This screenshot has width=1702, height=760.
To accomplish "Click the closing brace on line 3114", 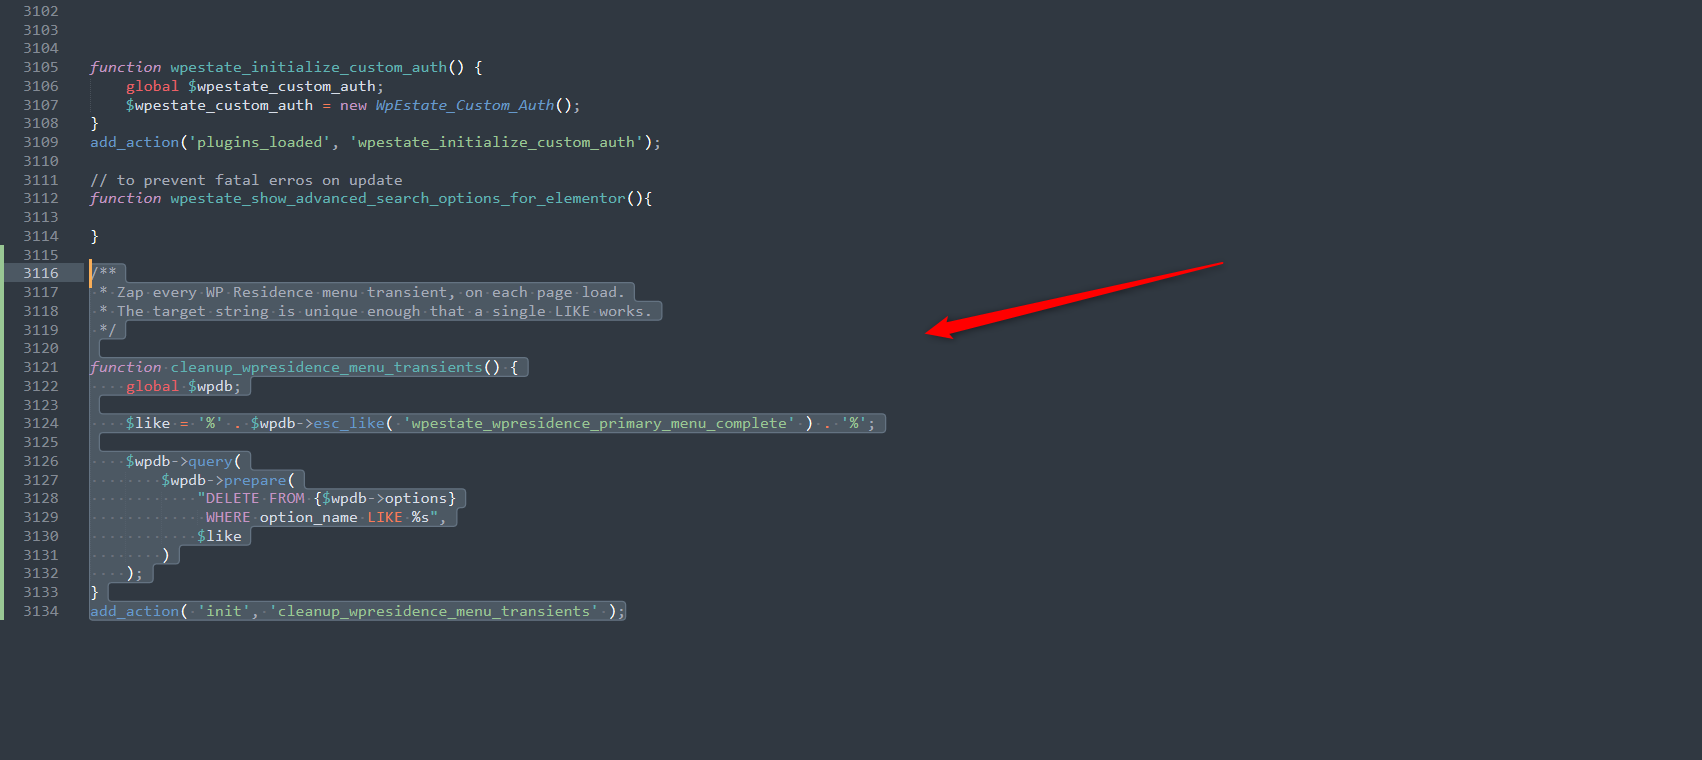I will tap(94, 236).
